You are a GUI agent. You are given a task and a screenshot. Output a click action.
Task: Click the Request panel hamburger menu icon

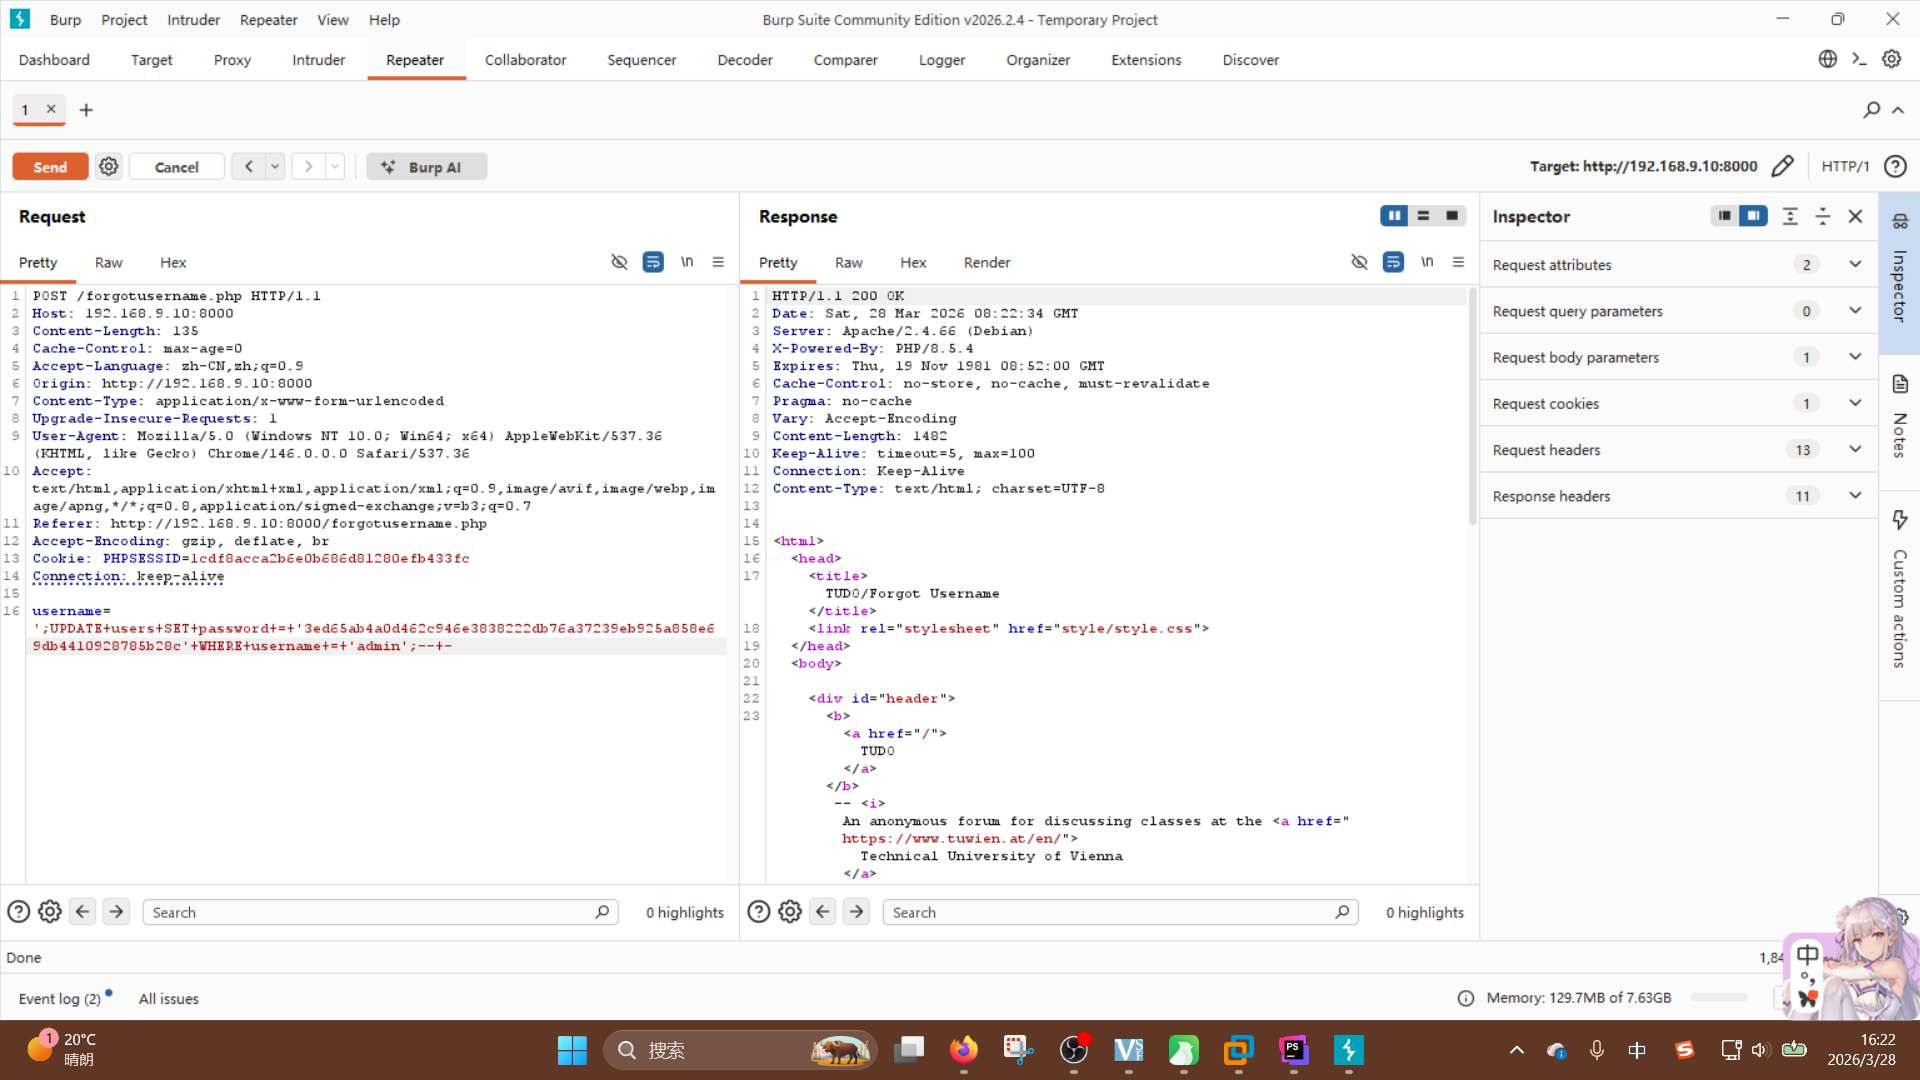coord(718,262)
